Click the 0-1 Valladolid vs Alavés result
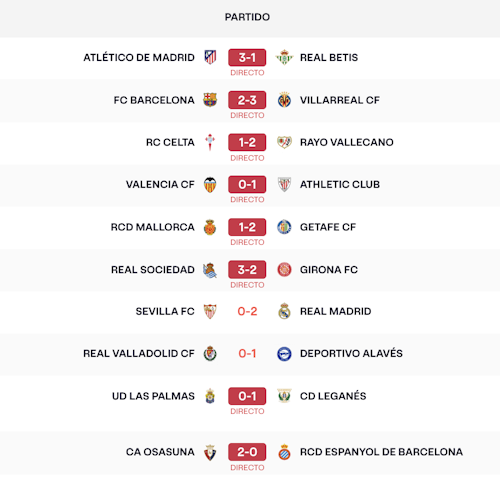Image resolution: width=500 pixels, height=490 pixels. (247, 353)
